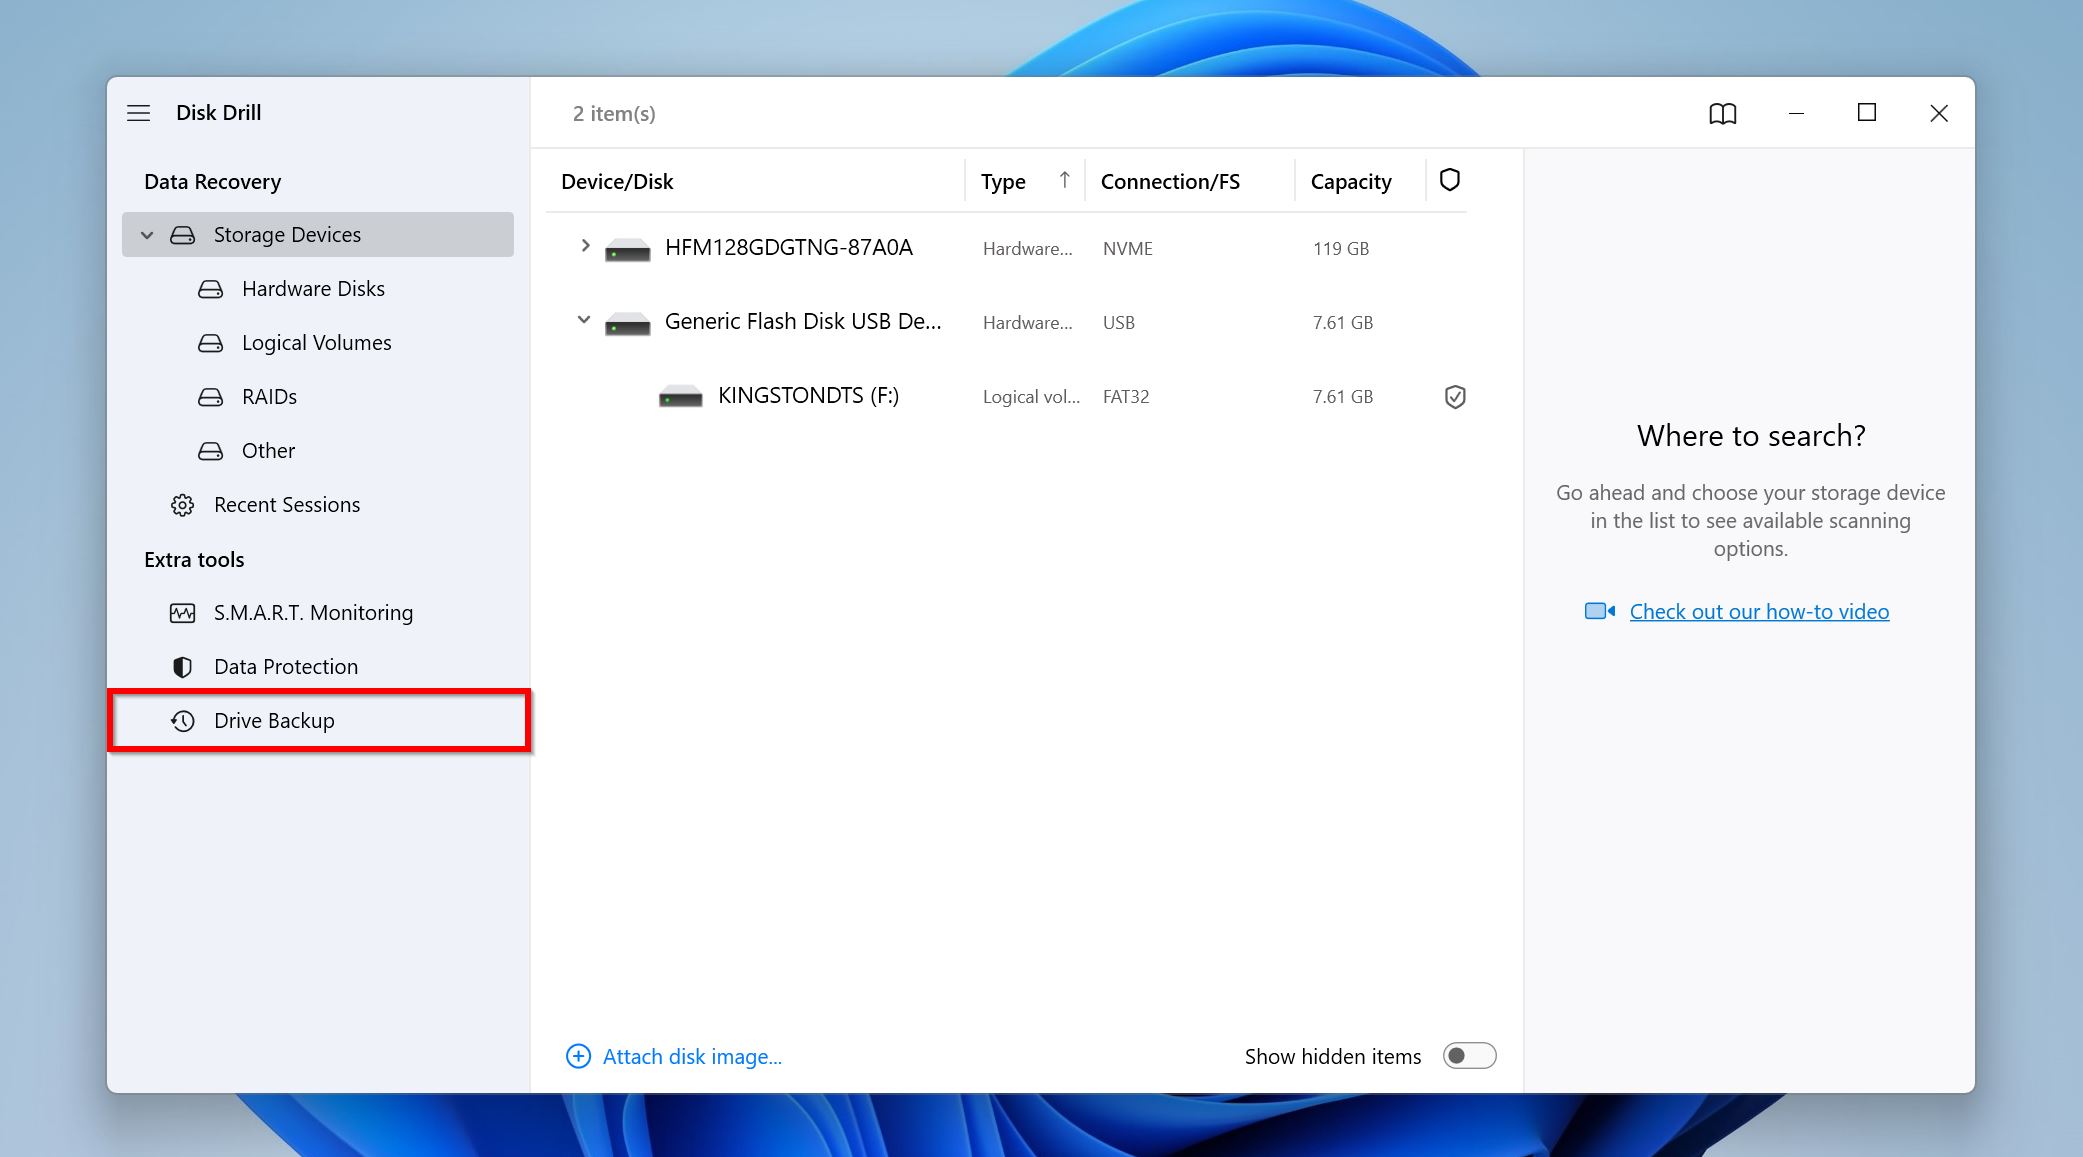
Task: Click the 'Where to search?' heading
Action: coord(1751,436)
